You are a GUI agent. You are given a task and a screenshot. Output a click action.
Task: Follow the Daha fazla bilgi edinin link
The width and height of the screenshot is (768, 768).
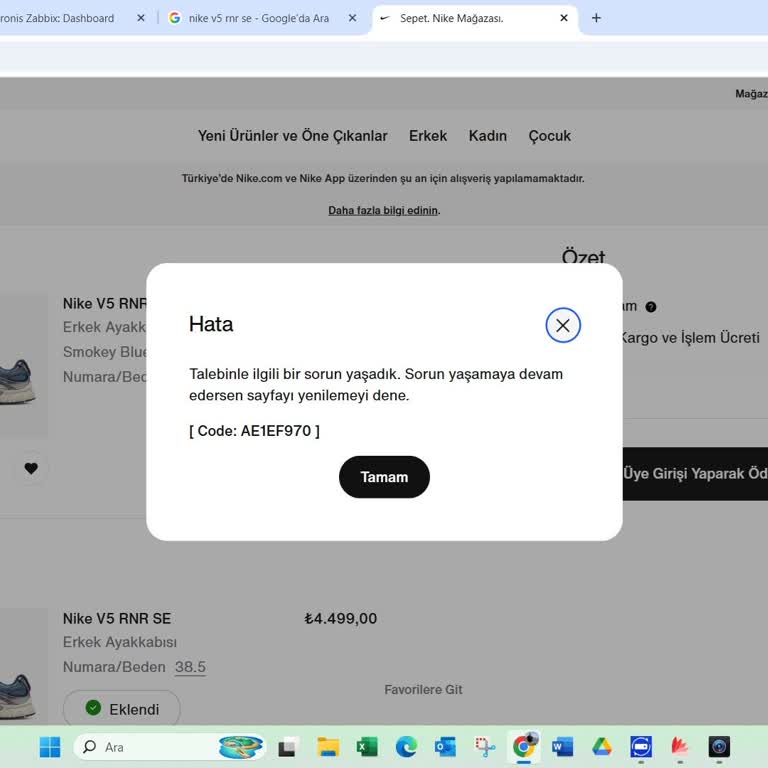pyautogui.click(x=384, y=210)
